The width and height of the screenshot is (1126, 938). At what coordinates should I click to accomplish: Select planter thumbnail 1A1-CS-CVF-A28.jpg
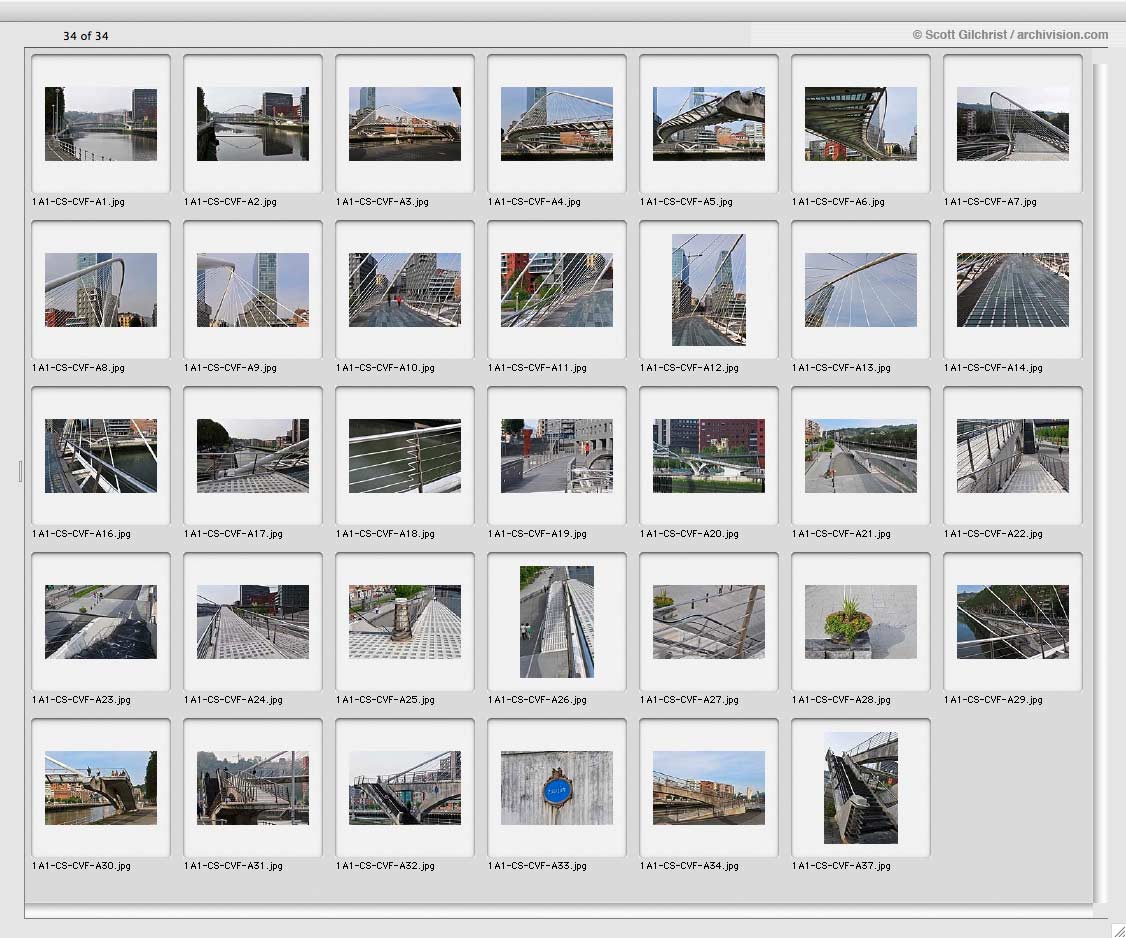click(860, 621)
